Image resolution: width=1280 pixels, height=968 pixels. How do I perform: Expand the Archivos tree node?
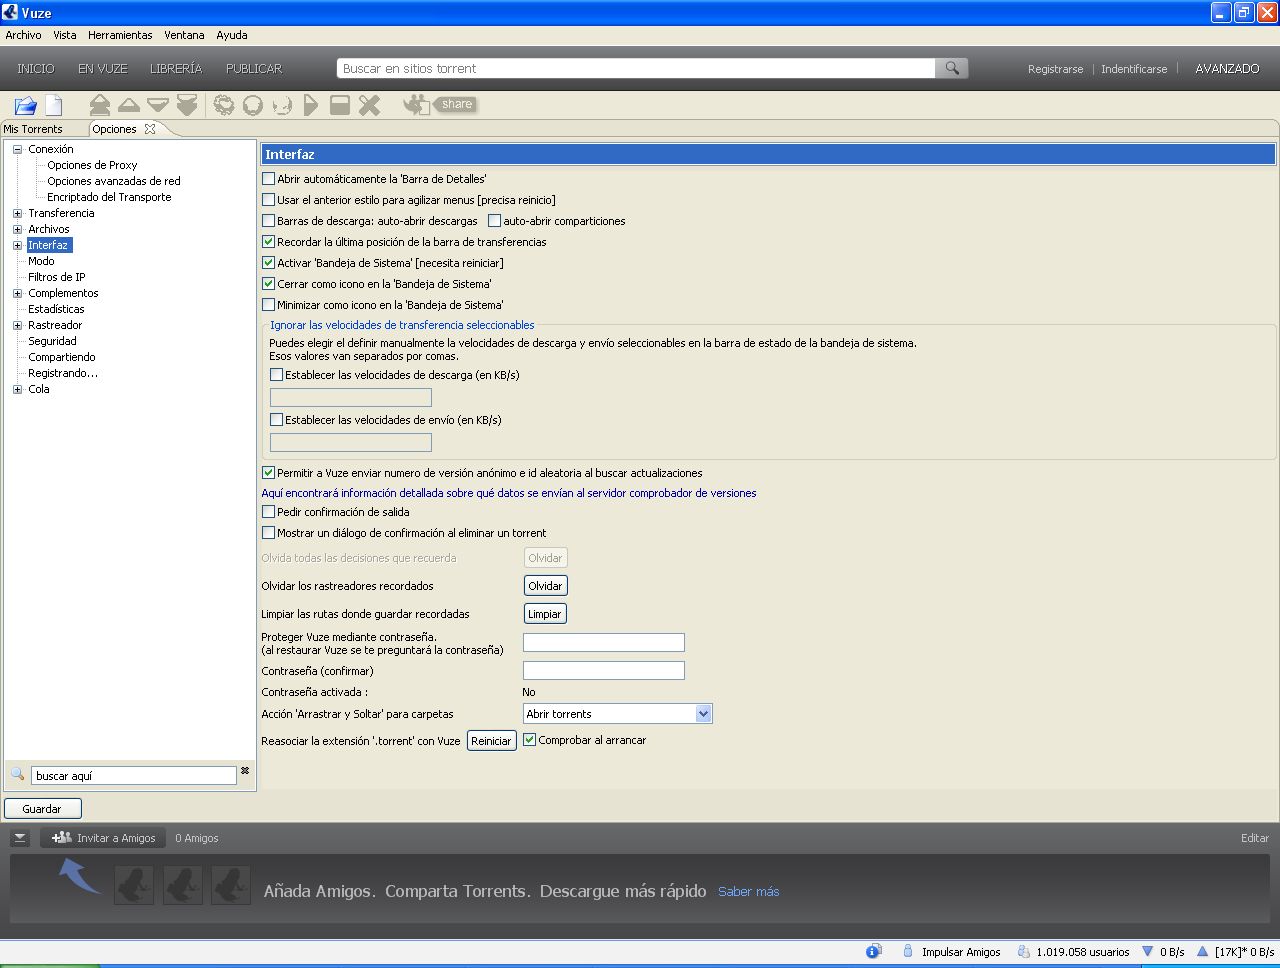tap(17, 229)
